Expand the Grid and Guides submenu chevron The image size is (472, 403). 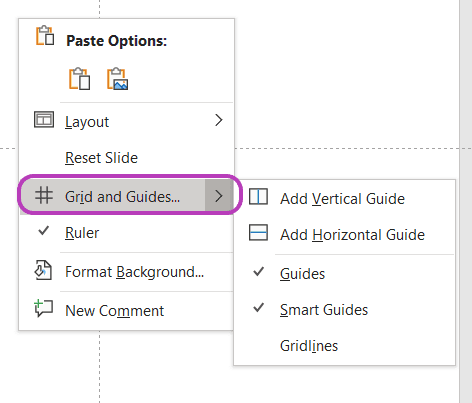coord(219,196)
